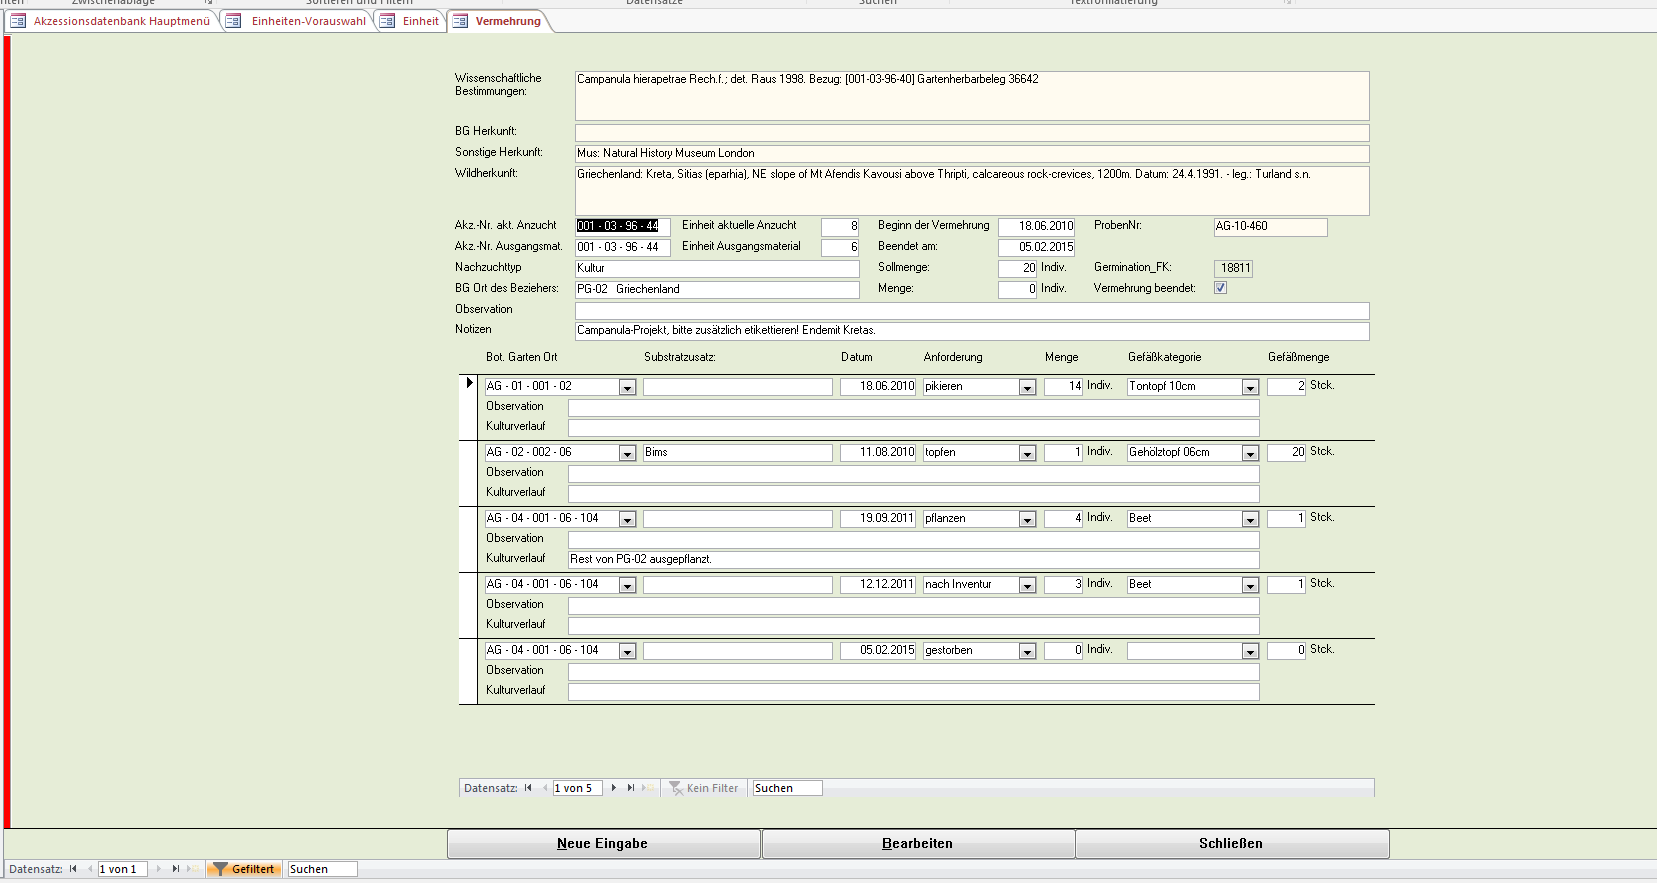Viewport: 1657px width, 883px height.
Task: Click Suchen box next to 'Kein Filter'
Action: (x=787, y=788)
